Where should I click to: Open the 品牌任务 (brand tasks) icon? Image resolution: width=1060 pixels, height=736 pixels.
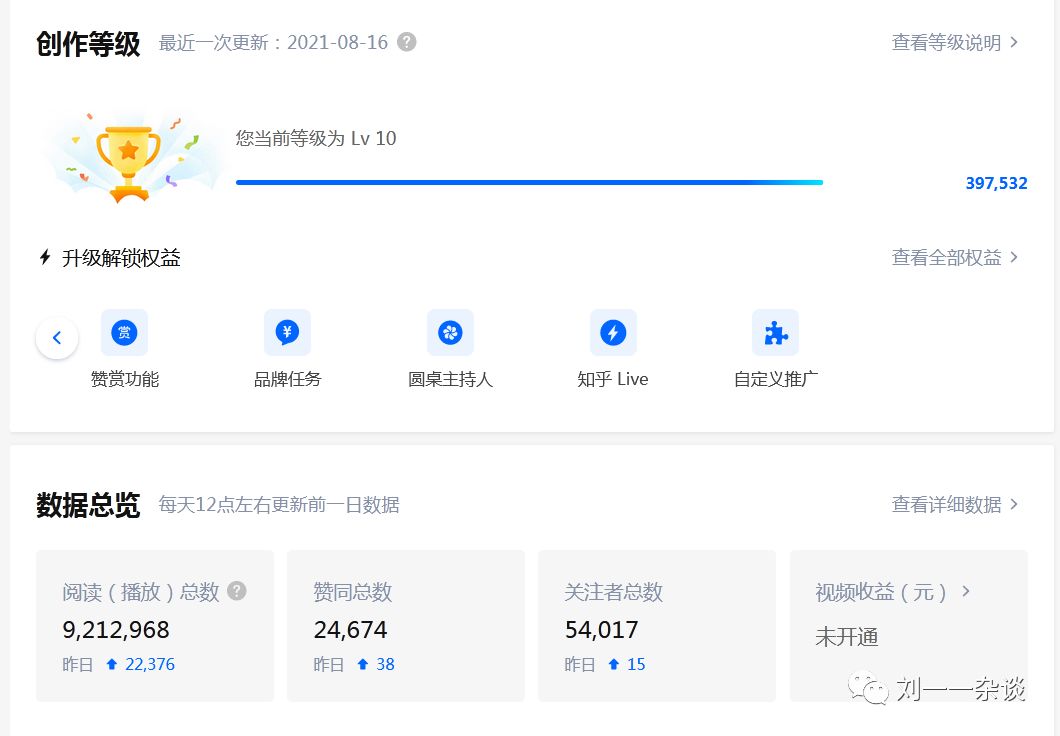click(x=287, y=332)
